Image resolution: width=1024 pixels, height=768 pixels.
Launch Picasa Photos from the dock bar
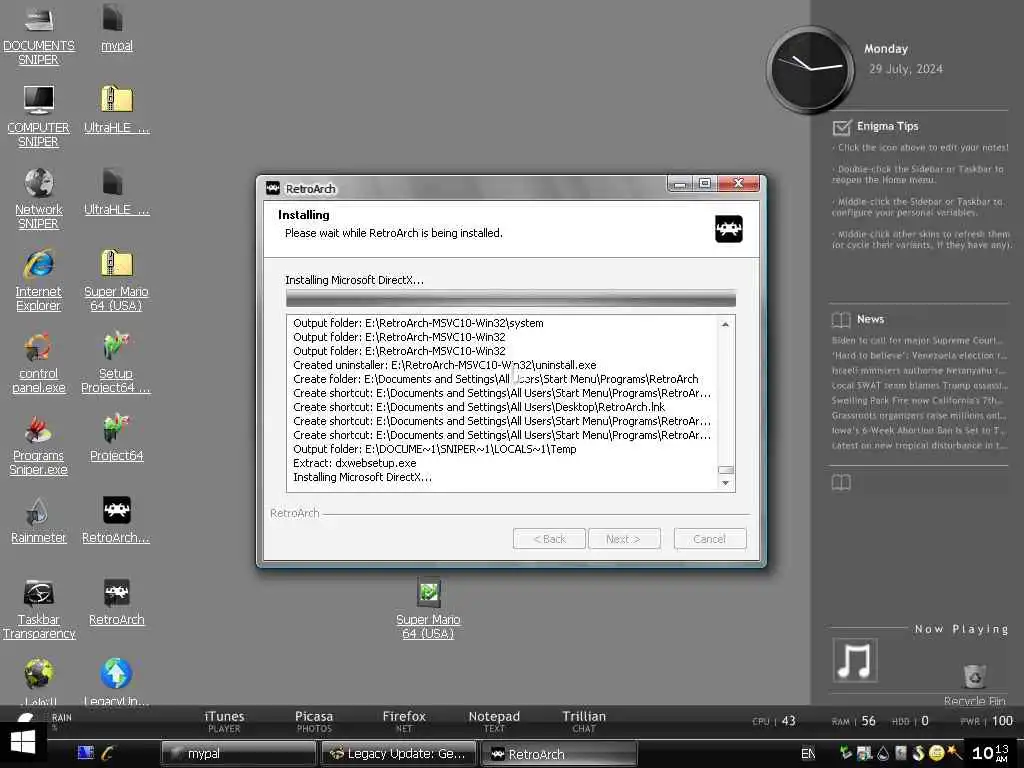314,721
